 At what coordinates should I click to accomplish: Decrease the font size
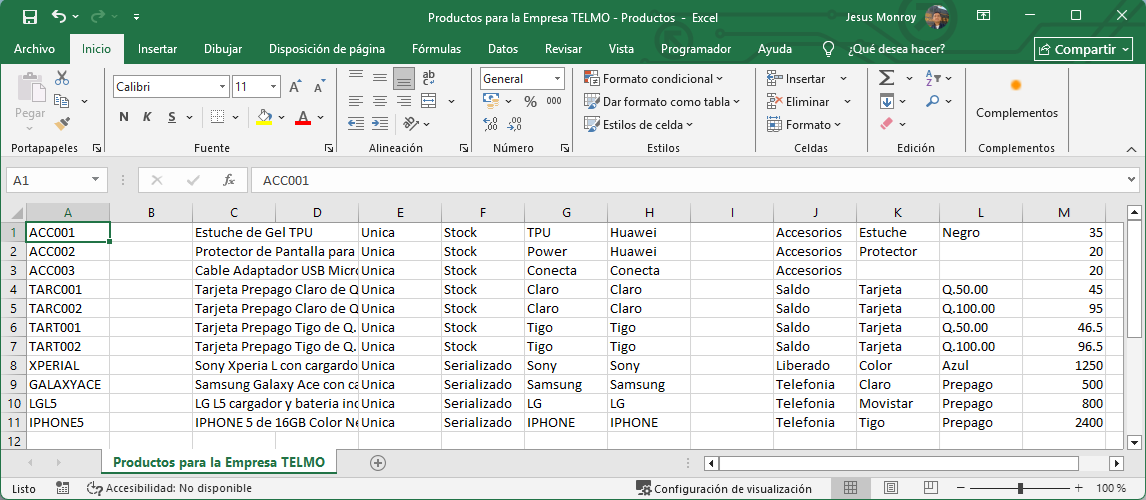pyautogui.click(x=319, y=87)
